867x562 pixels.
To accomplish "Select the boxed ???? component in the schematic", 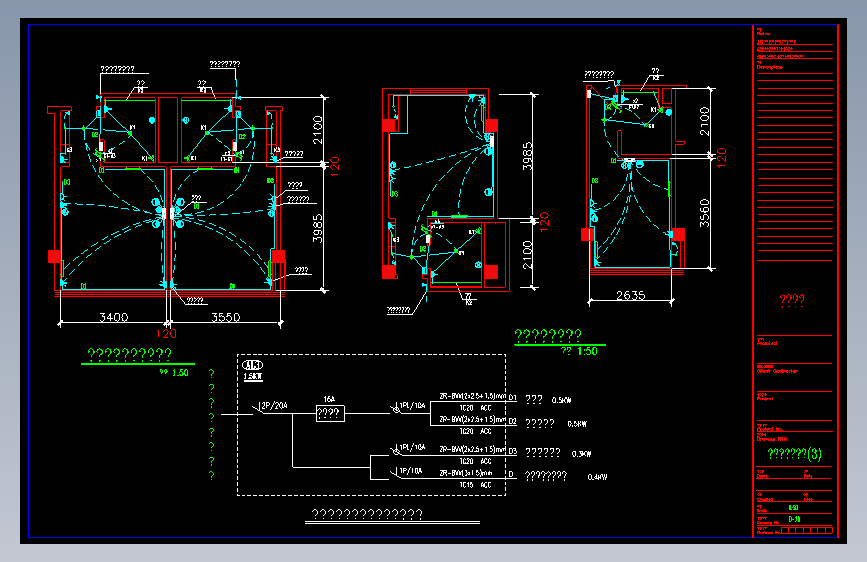I will 330,414.
